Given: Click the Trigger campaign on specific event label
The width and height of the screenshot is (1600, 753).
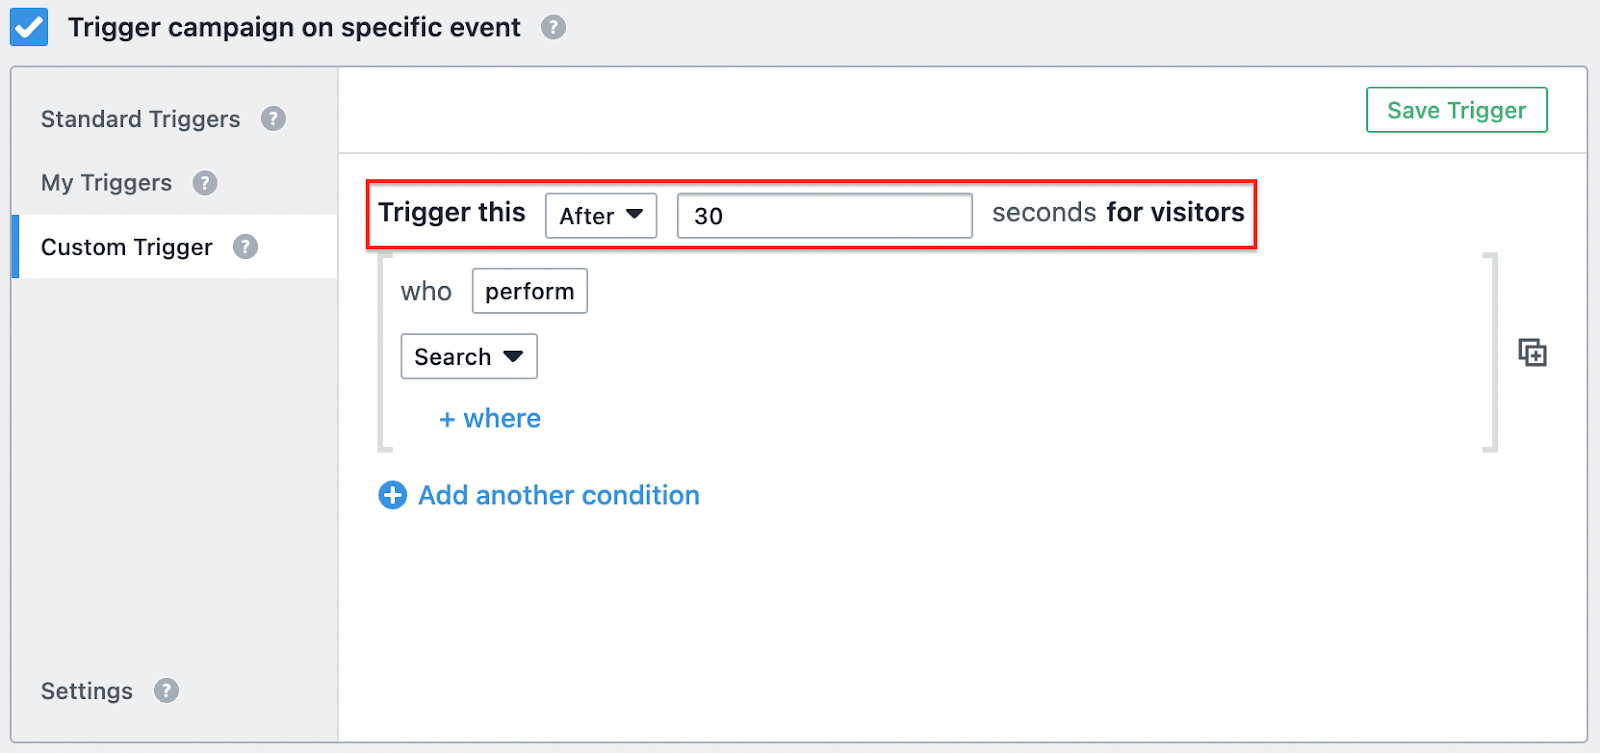Looking at the screenshot, I should [x=294, y=27].
